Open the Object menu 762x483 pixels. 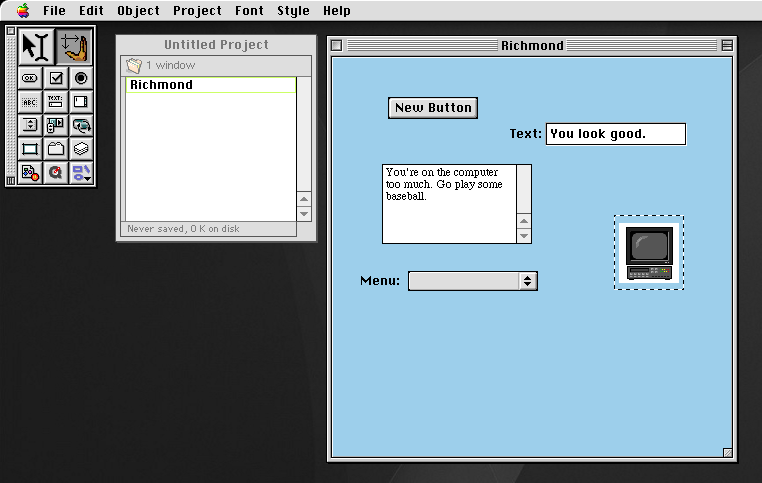(138, 11)
